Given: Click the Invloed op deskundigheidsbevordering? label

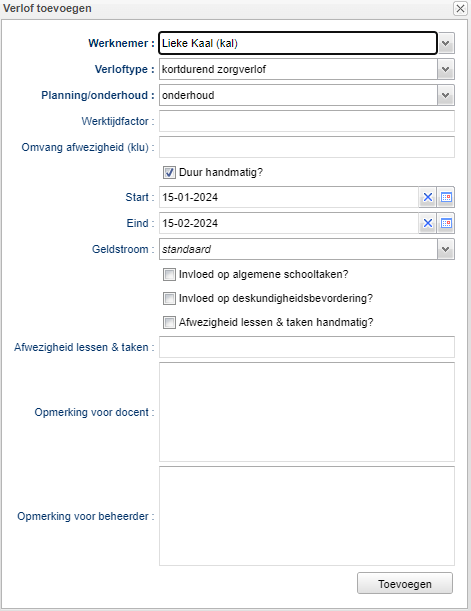Looking at the screenshot, I should click(x=276, y=298).
